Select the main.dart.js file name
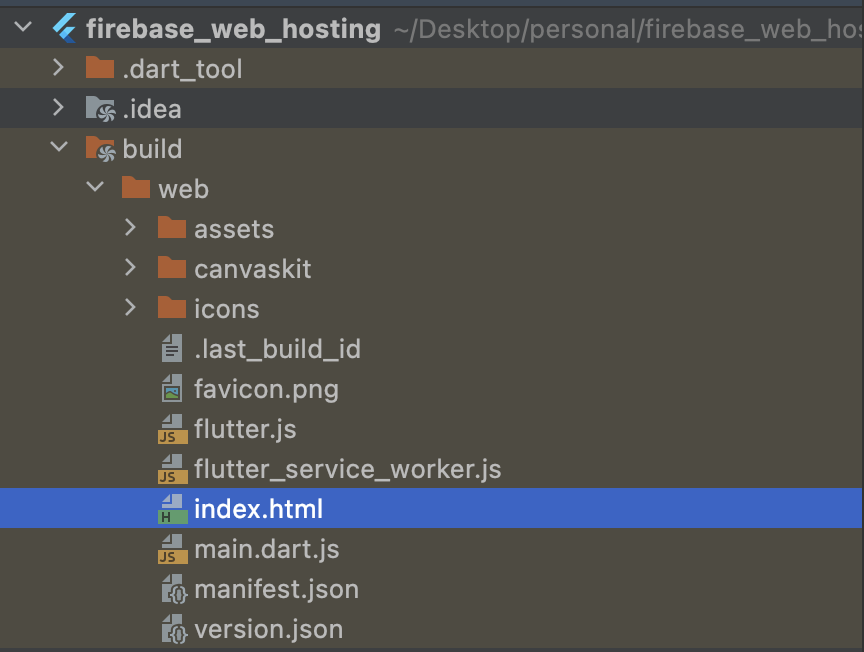 pos(267,549)
